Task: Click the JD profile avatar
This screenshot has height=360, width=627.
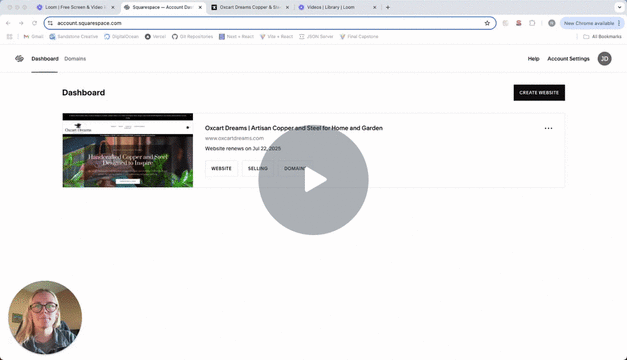Action: pos(604,59)
